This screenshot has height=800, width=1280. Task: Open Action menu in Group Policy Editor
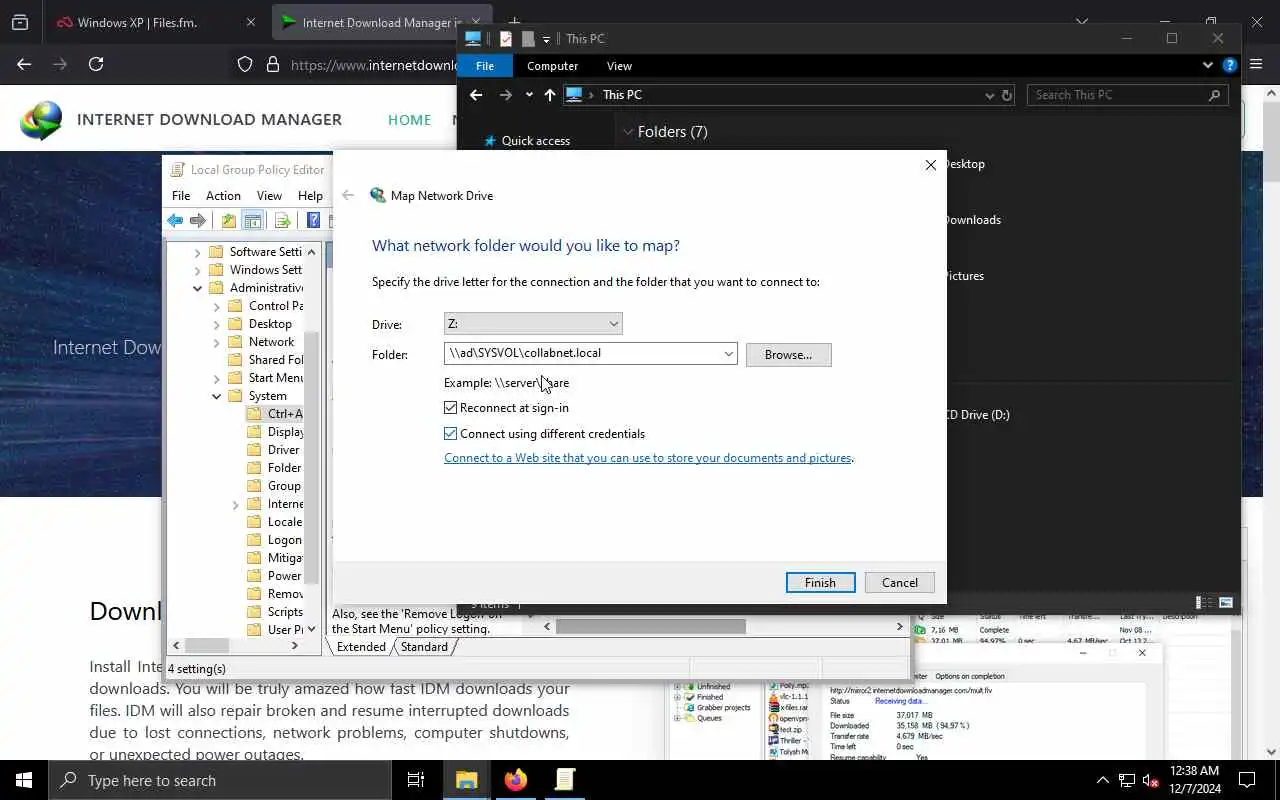click(223, 196)
